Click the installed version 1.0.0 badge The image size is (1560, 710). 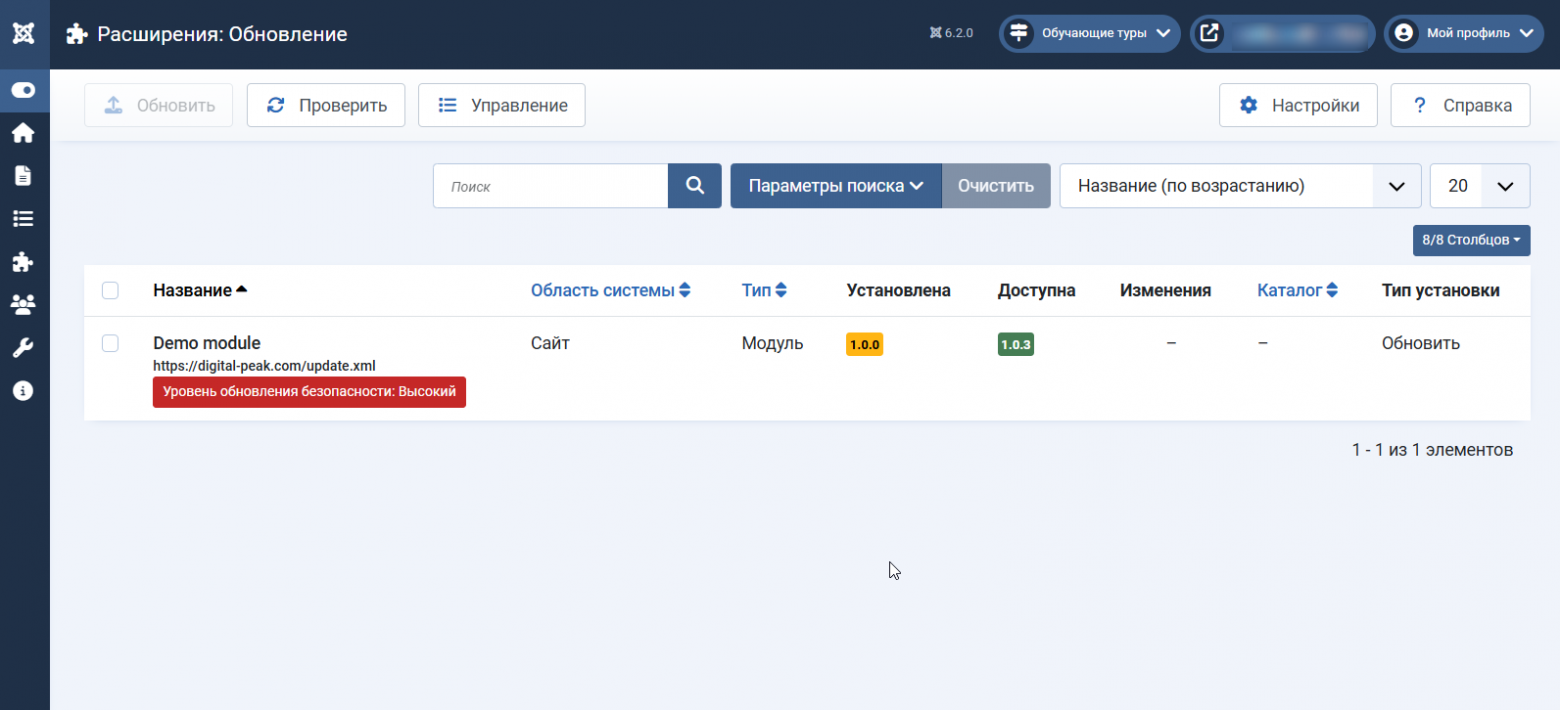[865, 344]
